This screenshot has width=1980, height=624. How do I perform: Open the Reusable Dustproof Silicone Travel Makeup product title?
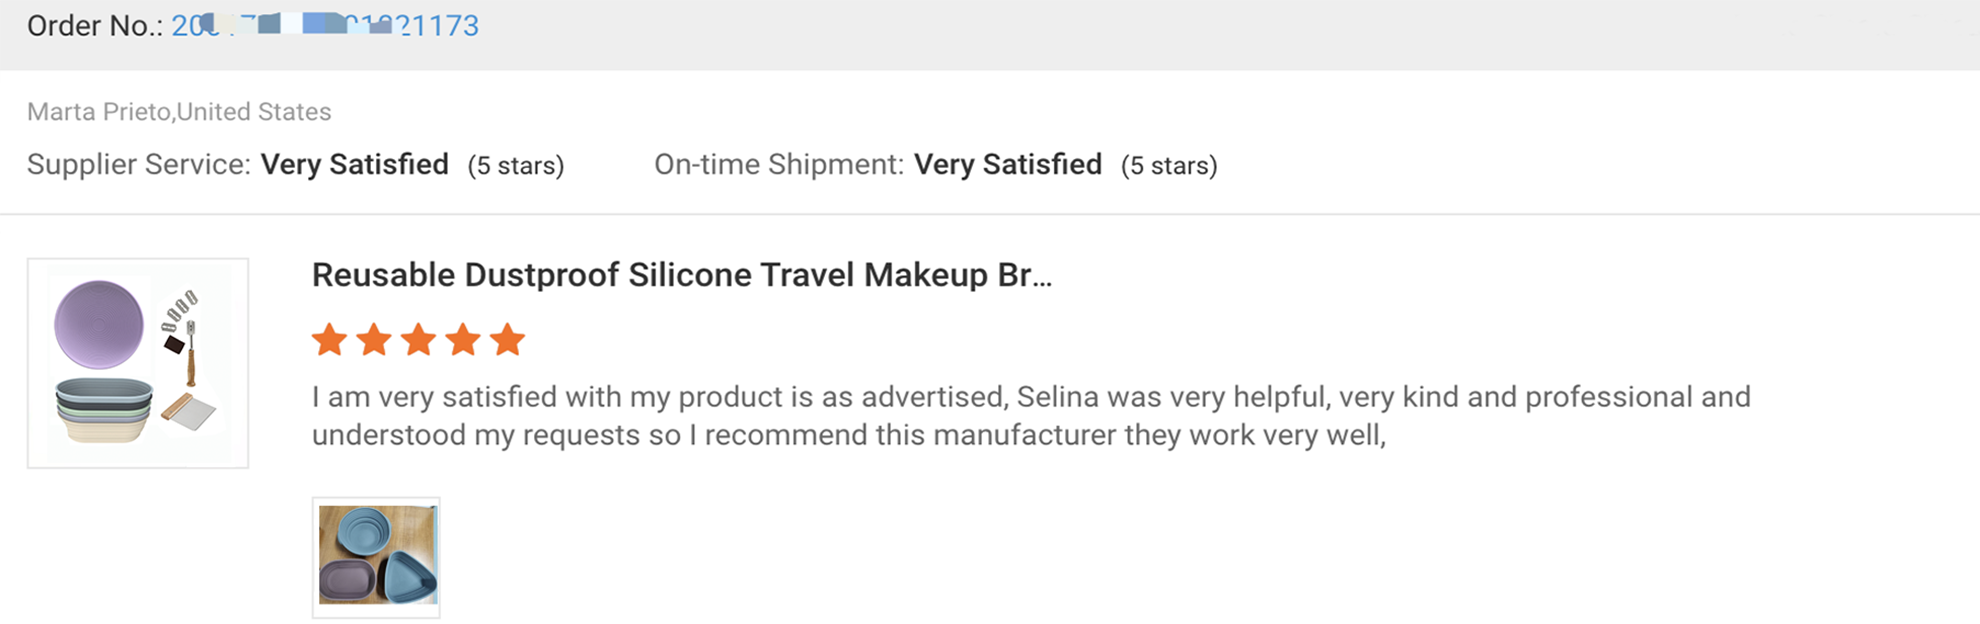681,275
